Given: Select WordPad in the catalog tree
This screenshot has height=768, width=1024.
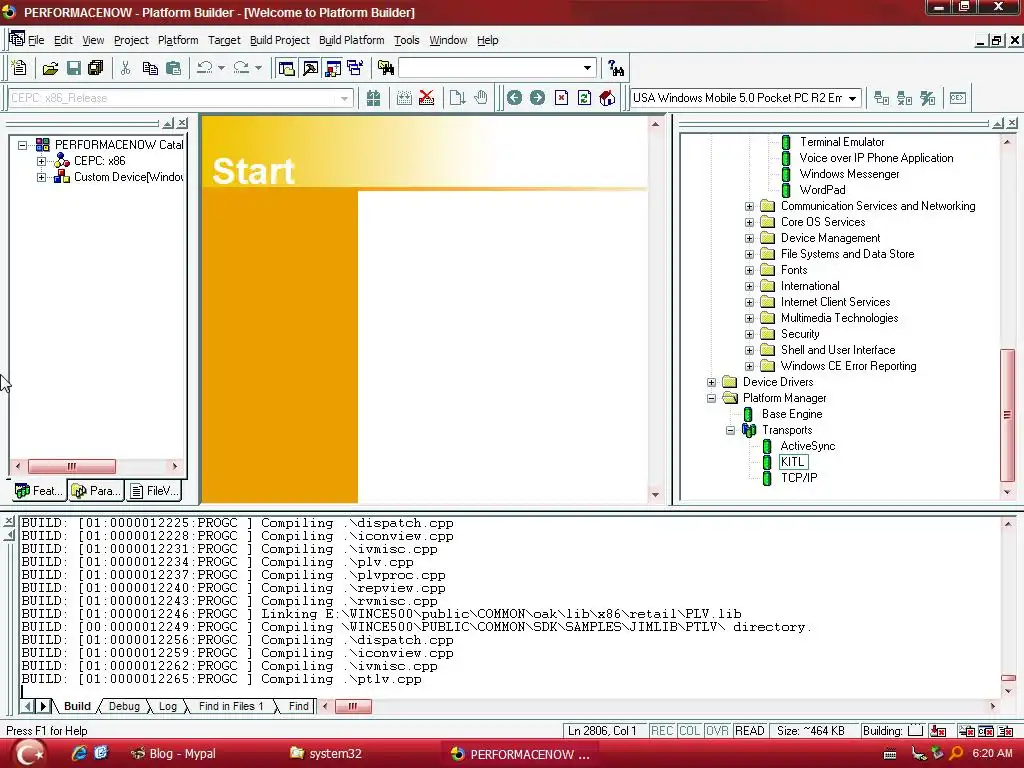Looking at the screenshot, I should click(x=822, y=190).
